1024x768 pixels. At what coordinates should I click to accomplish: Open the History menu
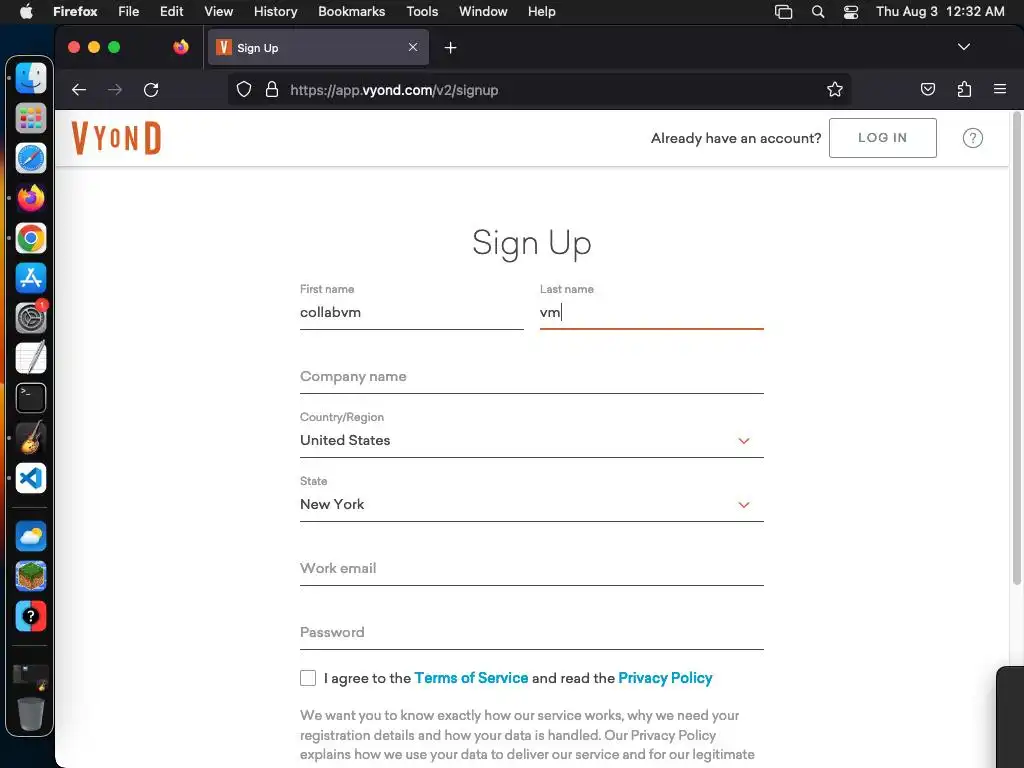(x=275, y=11)
